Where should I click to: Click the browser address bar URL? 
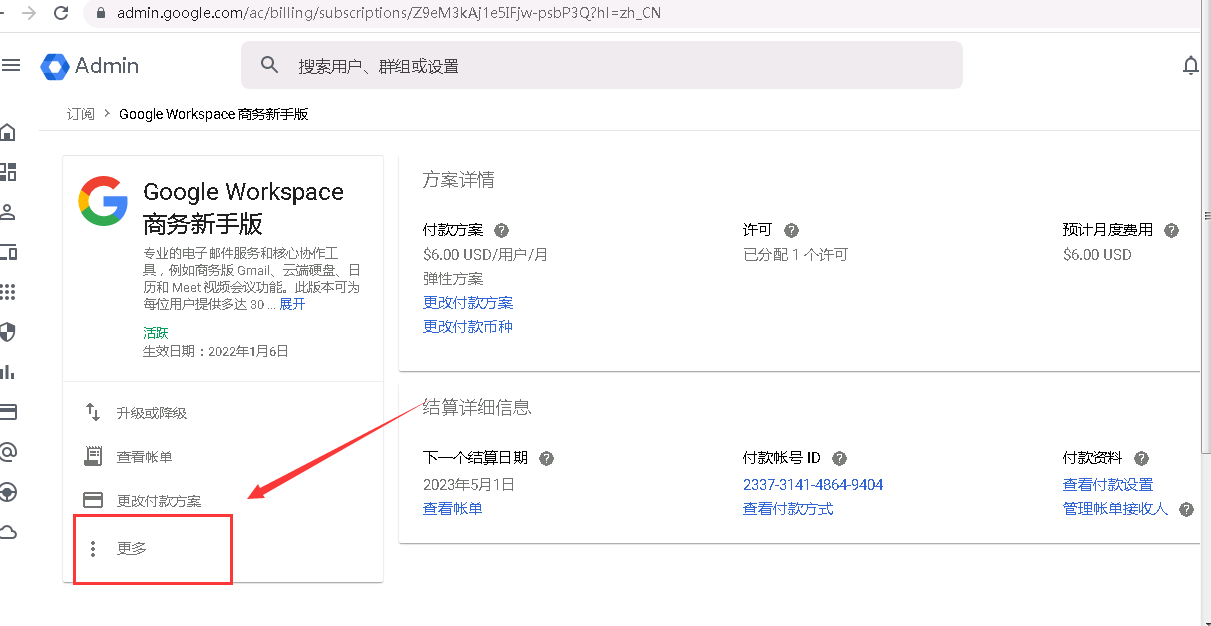click(x=389, y=13)
